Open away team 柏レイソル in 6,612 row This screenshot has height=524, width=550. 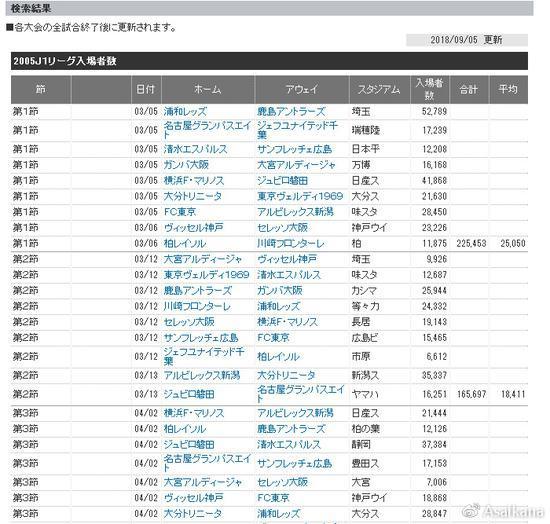tap(279, 357)
